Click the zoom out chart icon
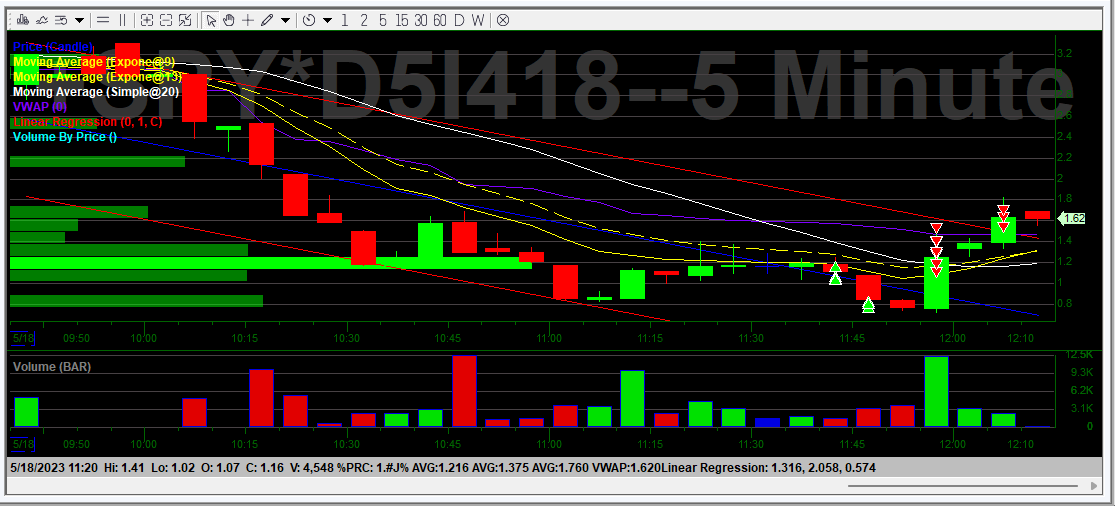Viewport: 1115px width, 506px height. tap(166, 20)
